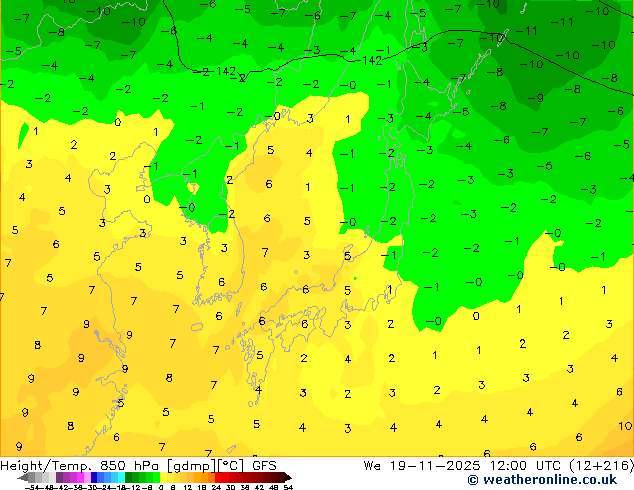This screenshot has height=490, width=634.
Task: Click the '-9' temperature value on the map
Action: click(x=535, y=98)
